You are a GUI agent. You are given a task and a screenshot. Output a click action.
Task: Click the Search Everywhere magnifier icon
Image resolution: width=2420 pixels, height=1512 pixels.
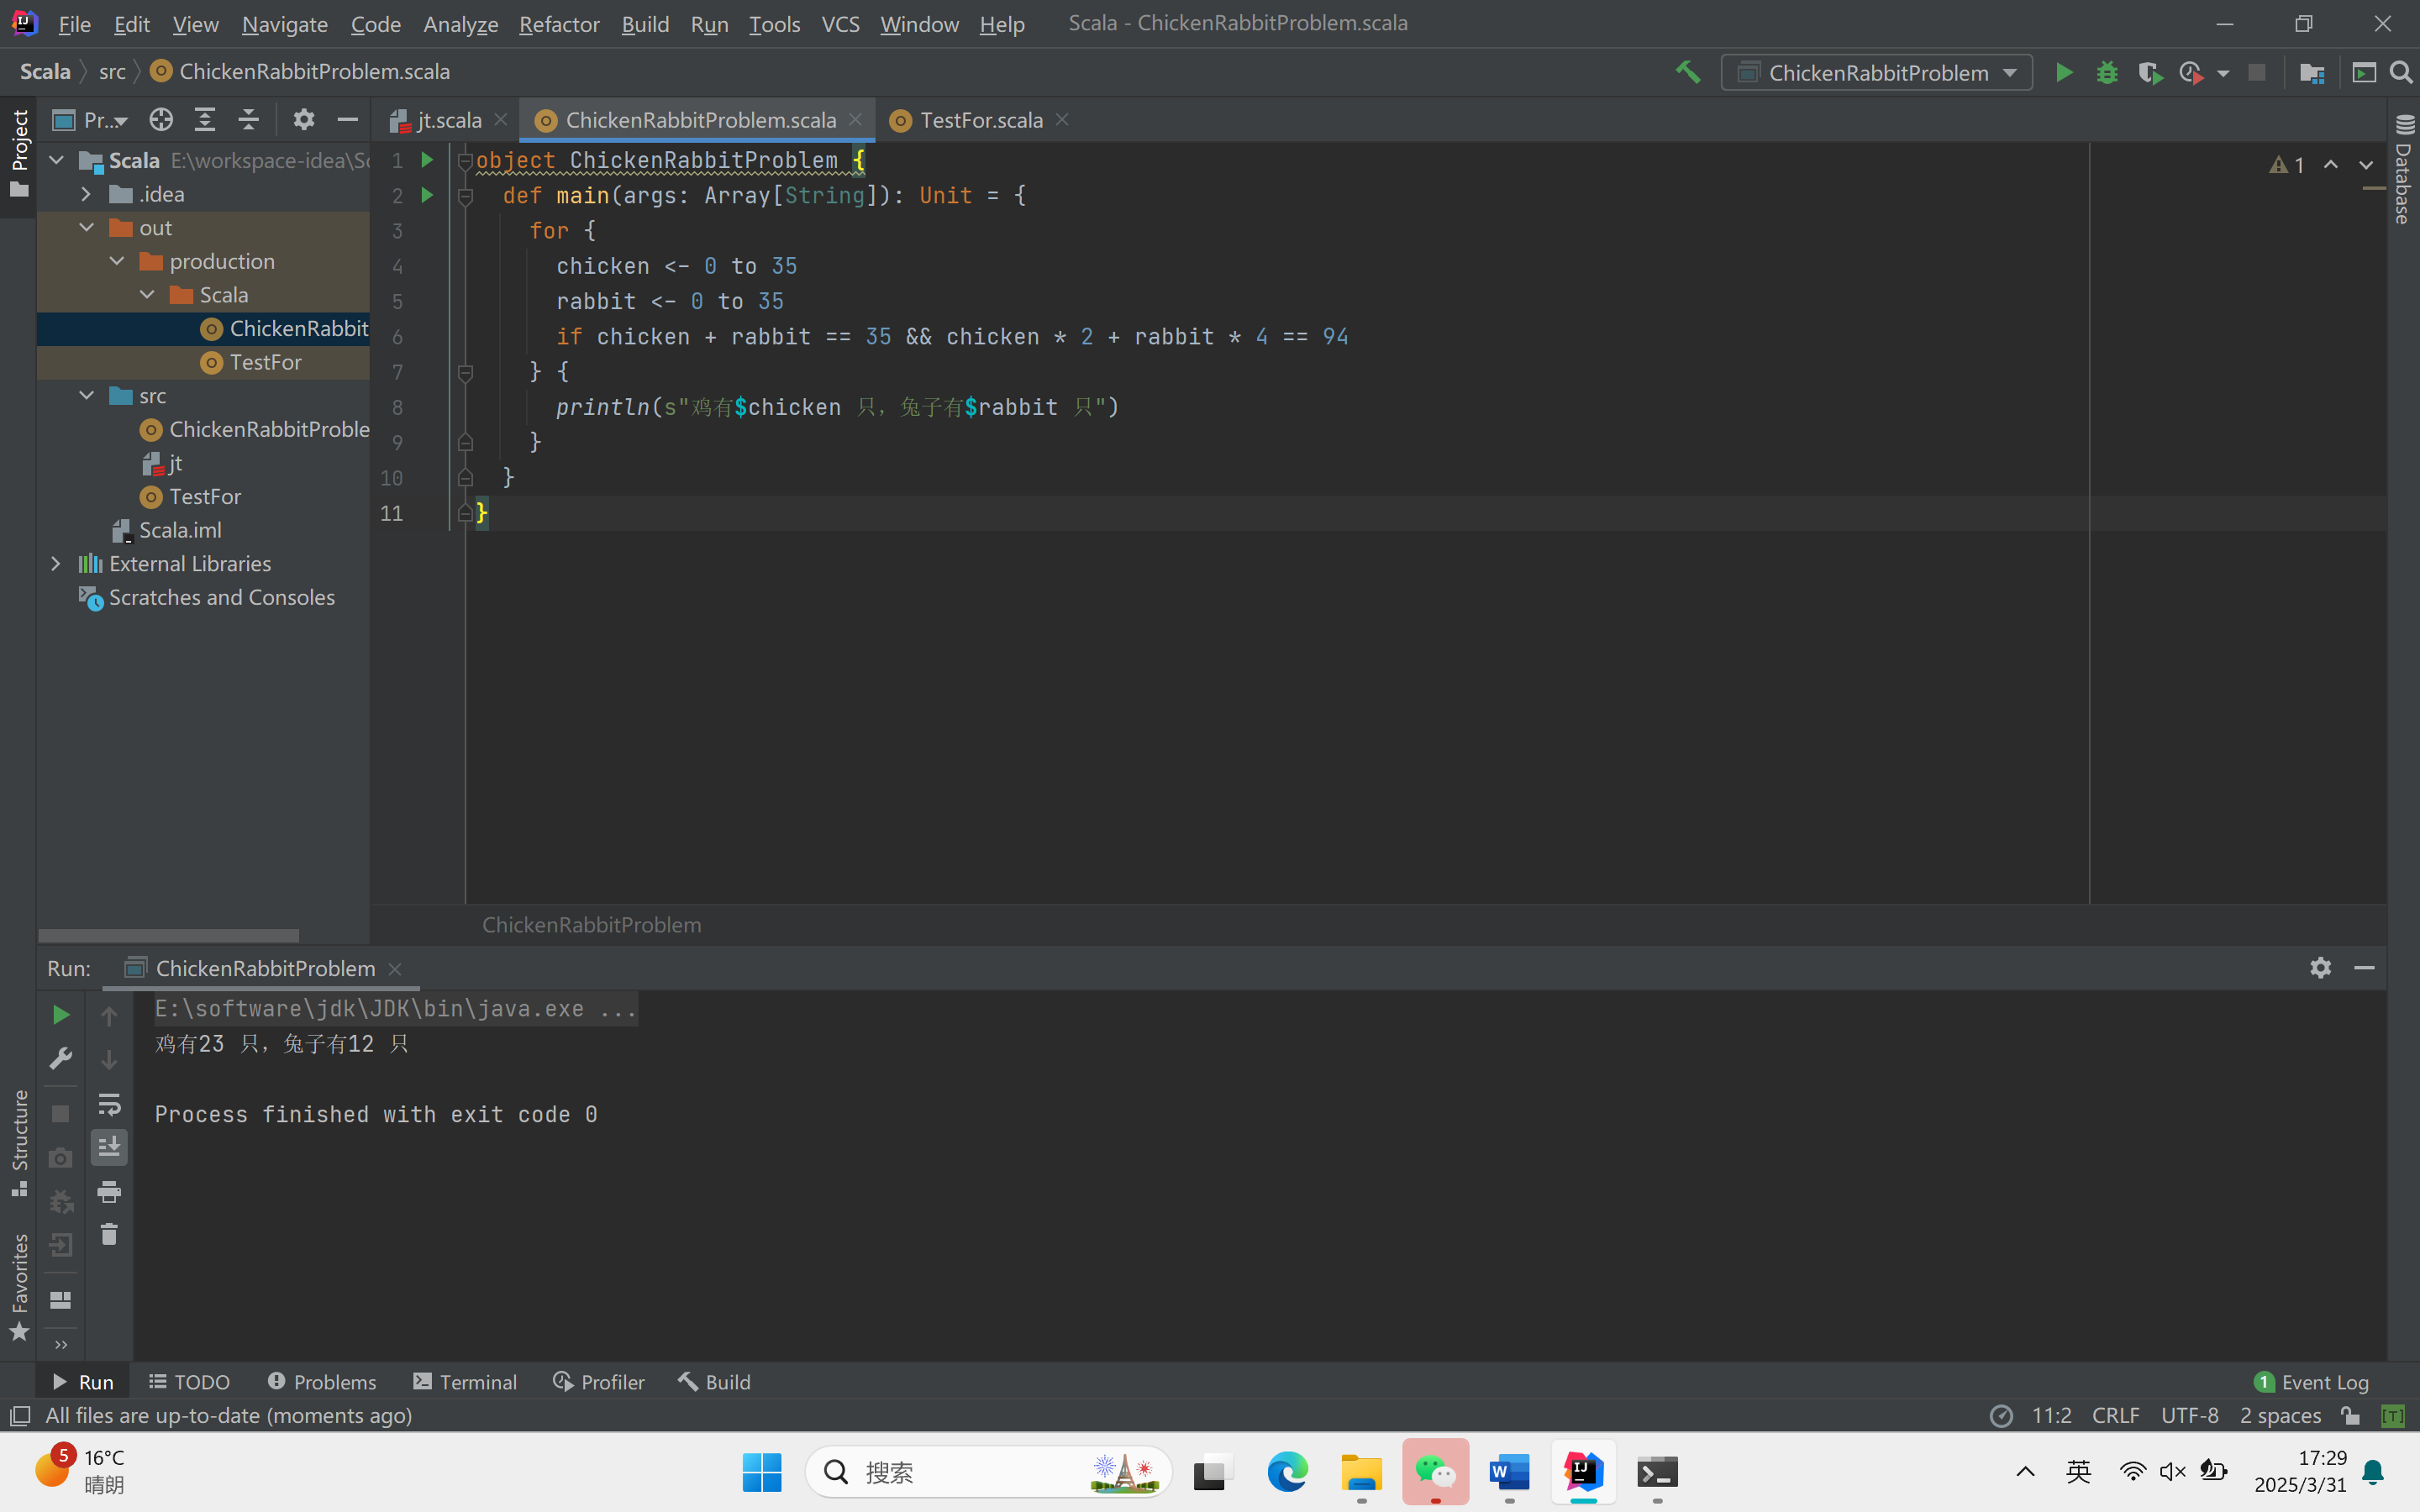[2401, 72]
